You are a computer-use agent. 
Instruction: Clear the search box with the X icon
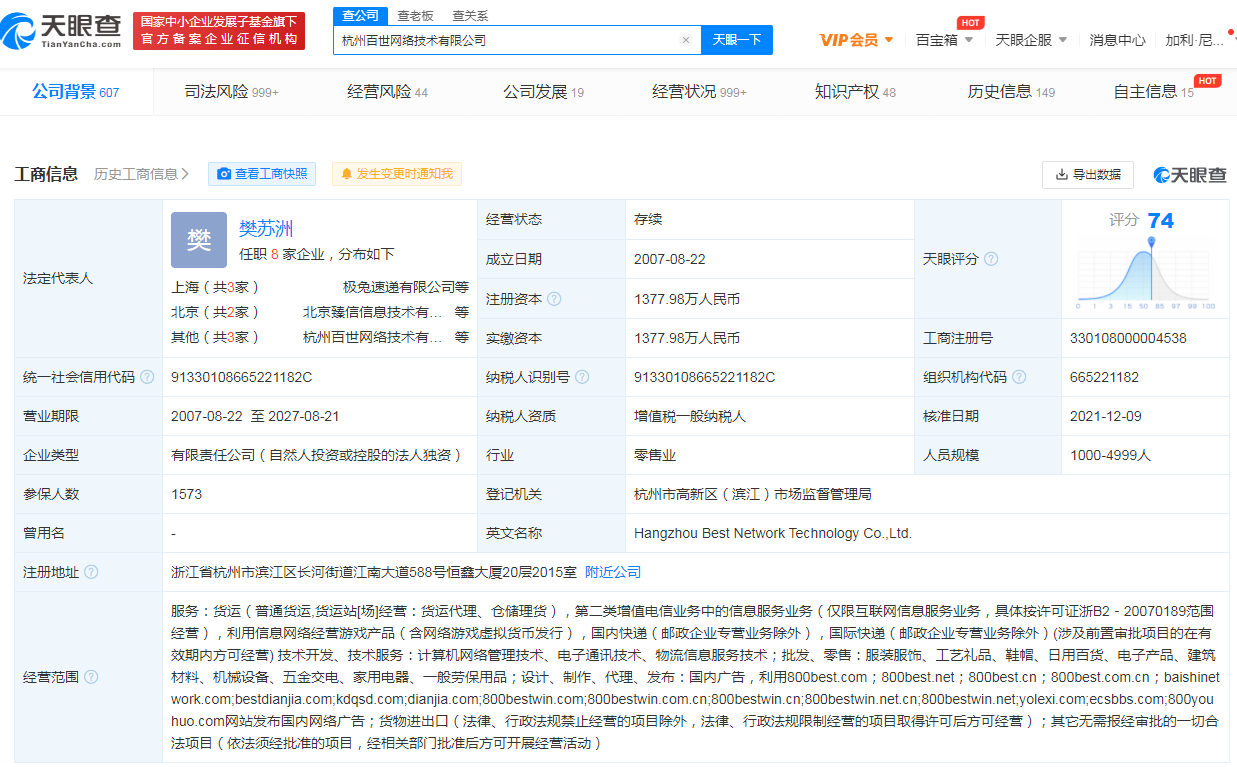click(686, 40)
